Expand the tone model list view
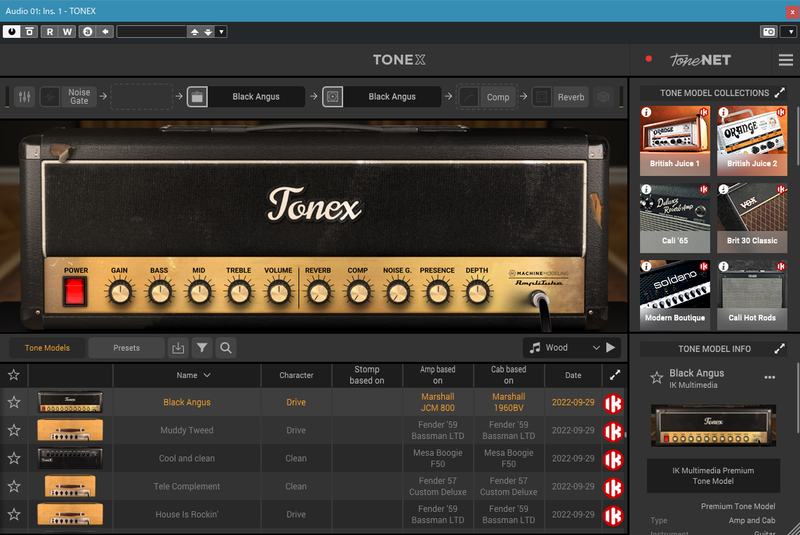Viewport: 800px width, 535px height. pyautogui.click(x=615, y=375)
